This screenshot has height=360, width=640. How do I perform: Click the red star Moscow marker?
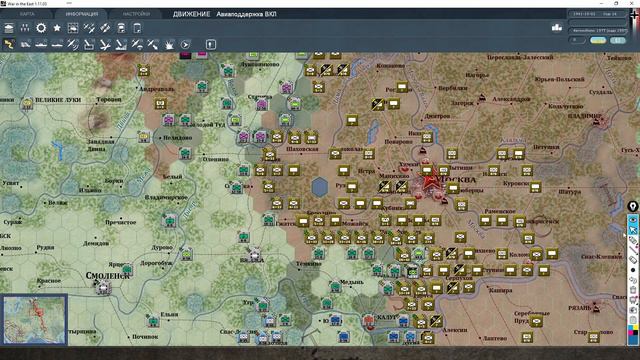[429, 181]
